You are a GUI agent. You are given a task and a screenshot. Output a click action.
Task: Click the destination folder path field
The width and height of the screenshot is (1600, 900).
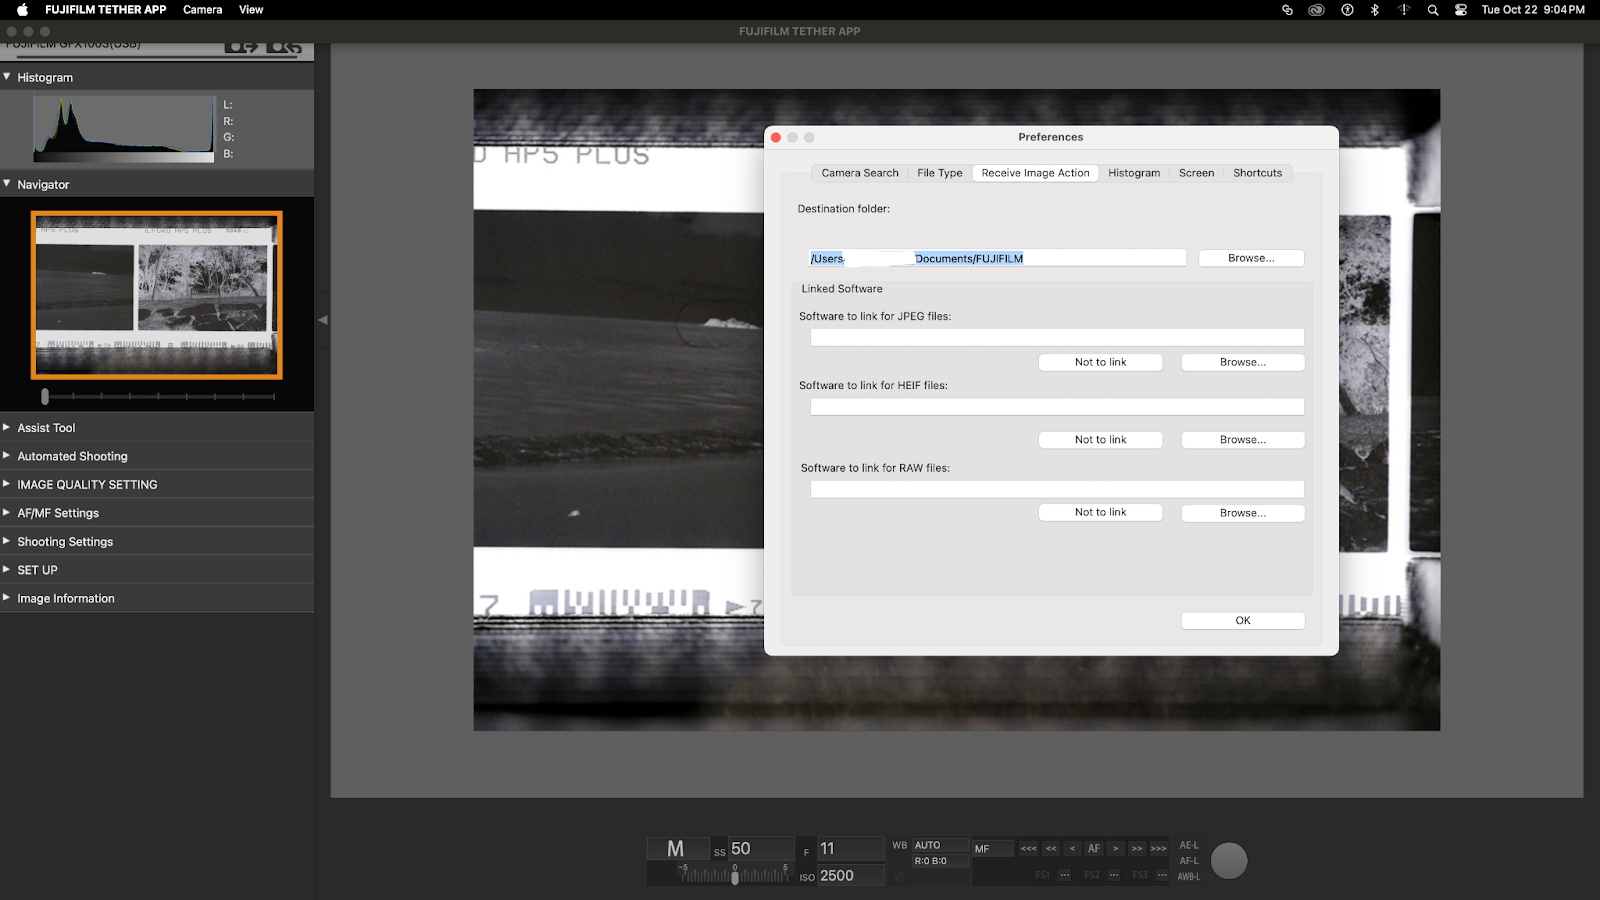tap(997, 258)
